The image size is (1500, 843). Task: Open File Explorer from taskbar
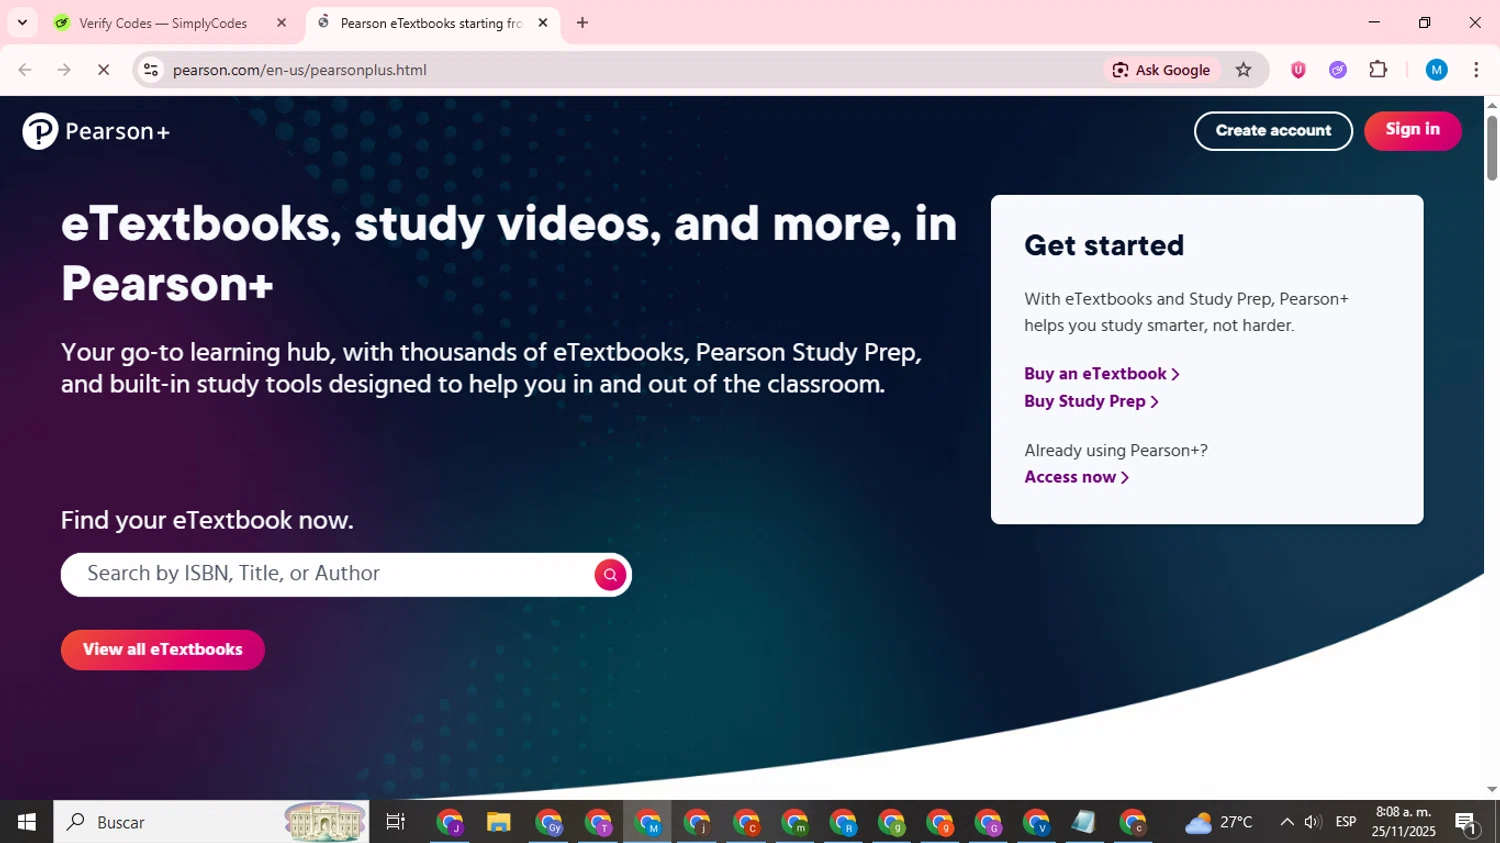pos(499,822)
